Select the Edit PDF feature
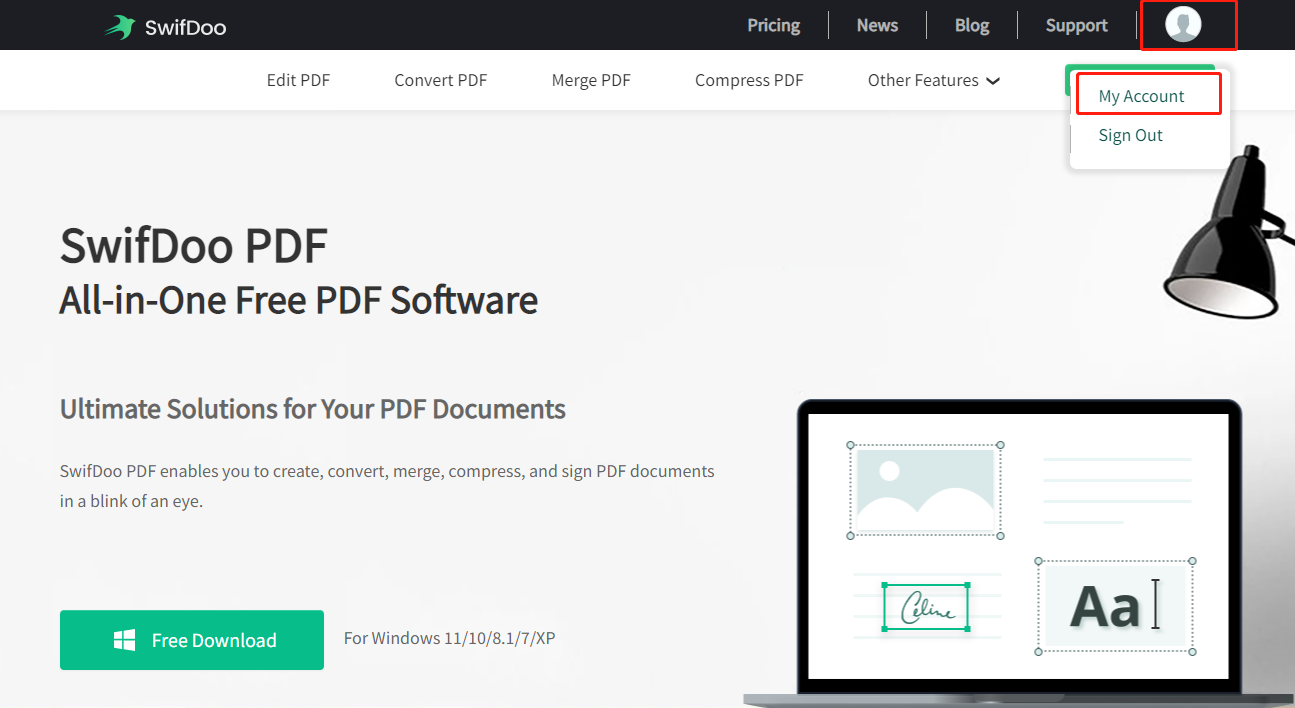 [x=298, y=80]
